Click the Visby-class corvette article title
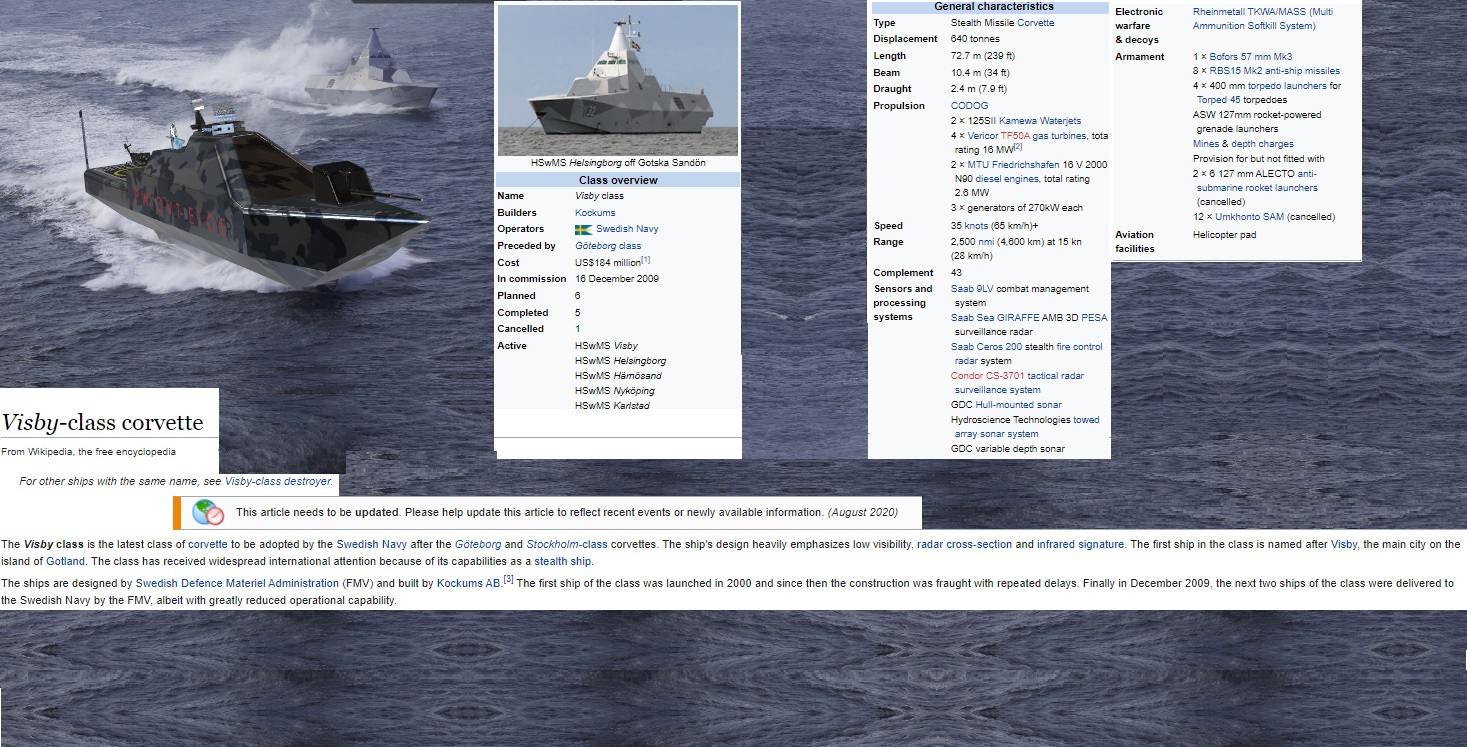Image resolution: width=1467 pixels, height=747 pixels. tap(102, 422)
